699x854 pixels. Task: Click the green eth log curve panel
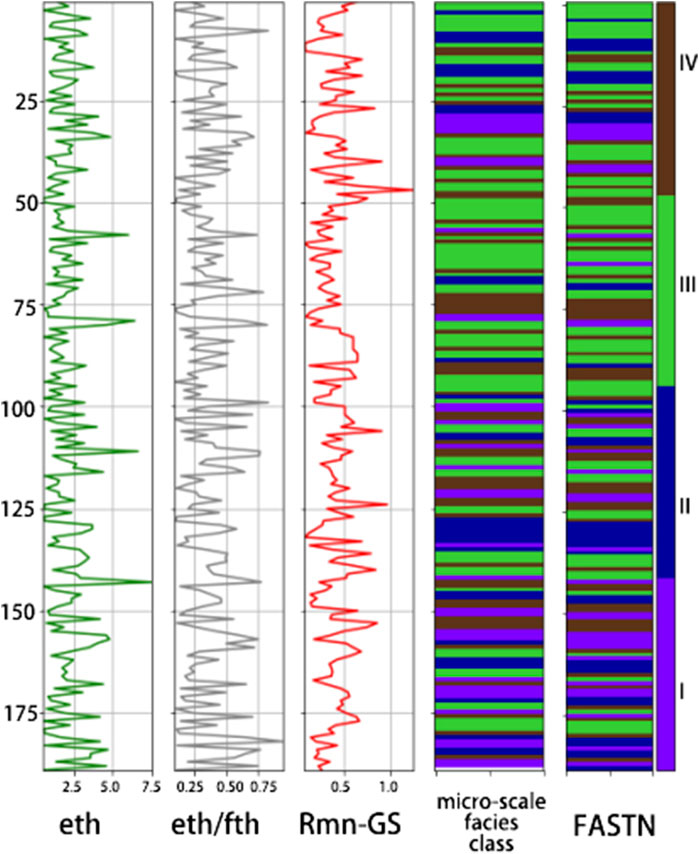(98, 386)
